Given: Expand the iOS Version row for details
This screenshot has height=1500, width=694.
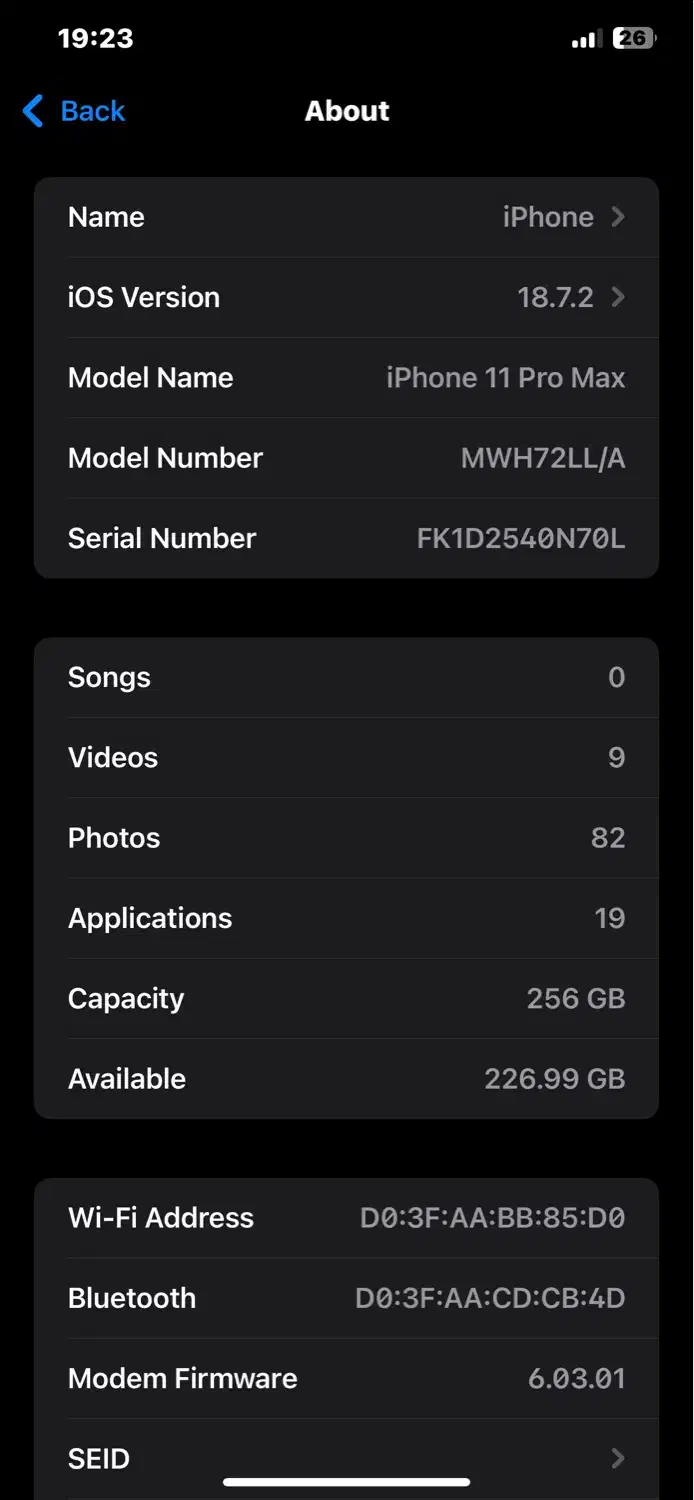Looking at the screenshot, I should (347, 297).
